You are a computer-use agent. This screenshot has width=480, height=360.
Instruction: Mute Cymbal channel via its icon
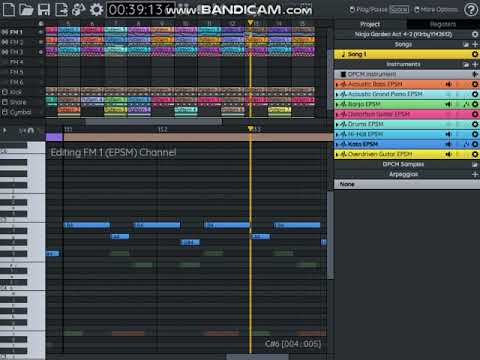5,112
